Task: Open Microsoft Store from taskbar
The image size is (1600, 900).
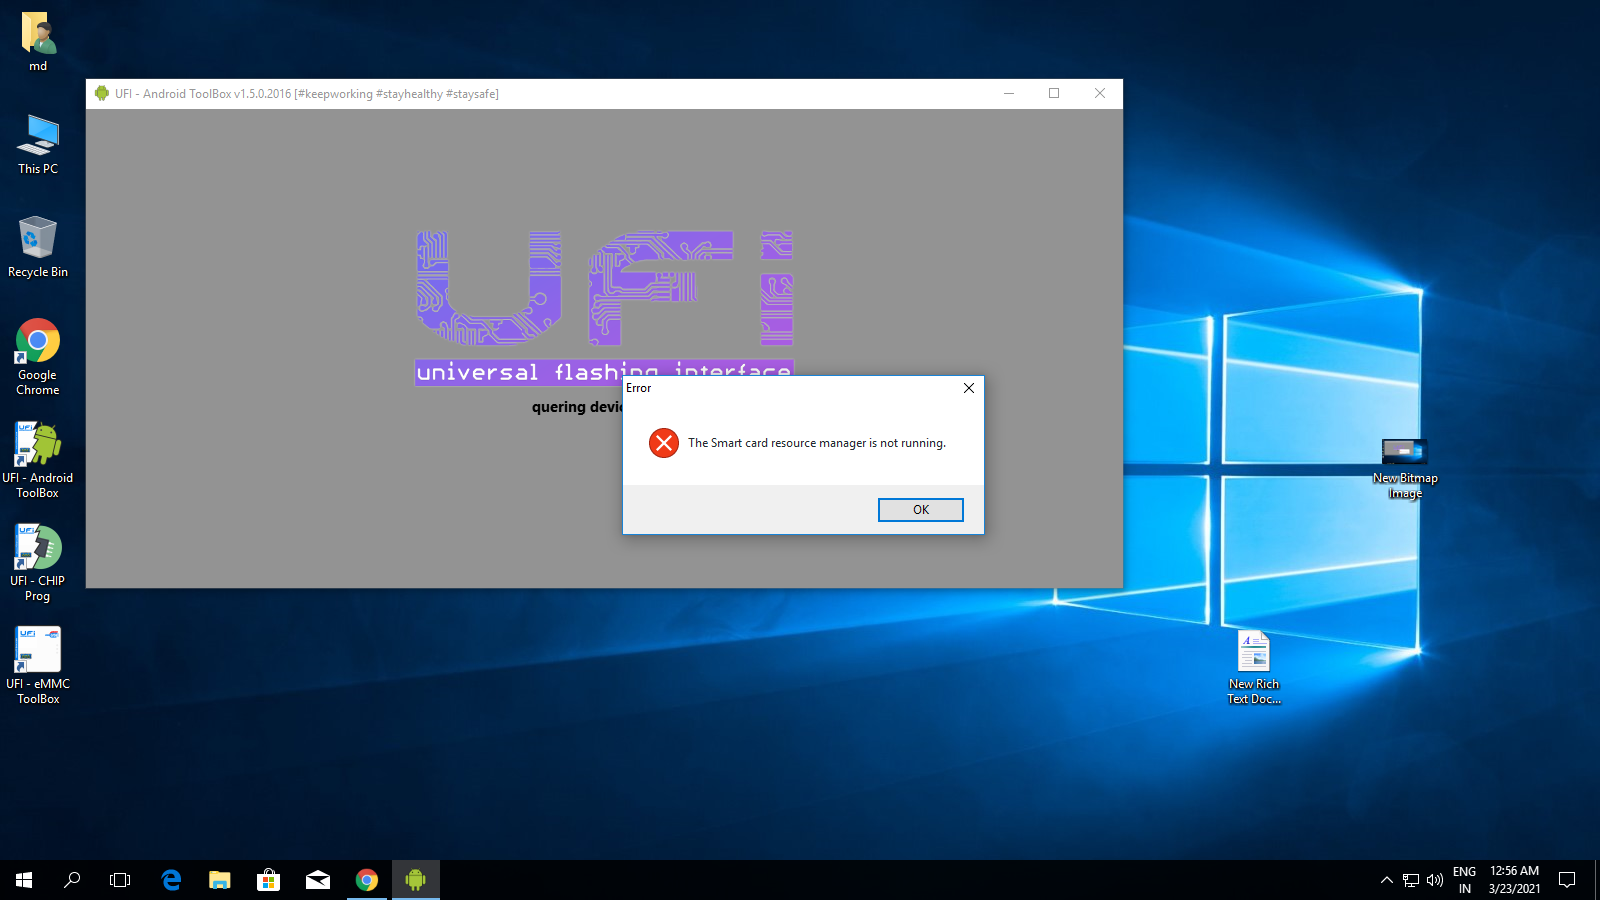Action: pos(268,880)
